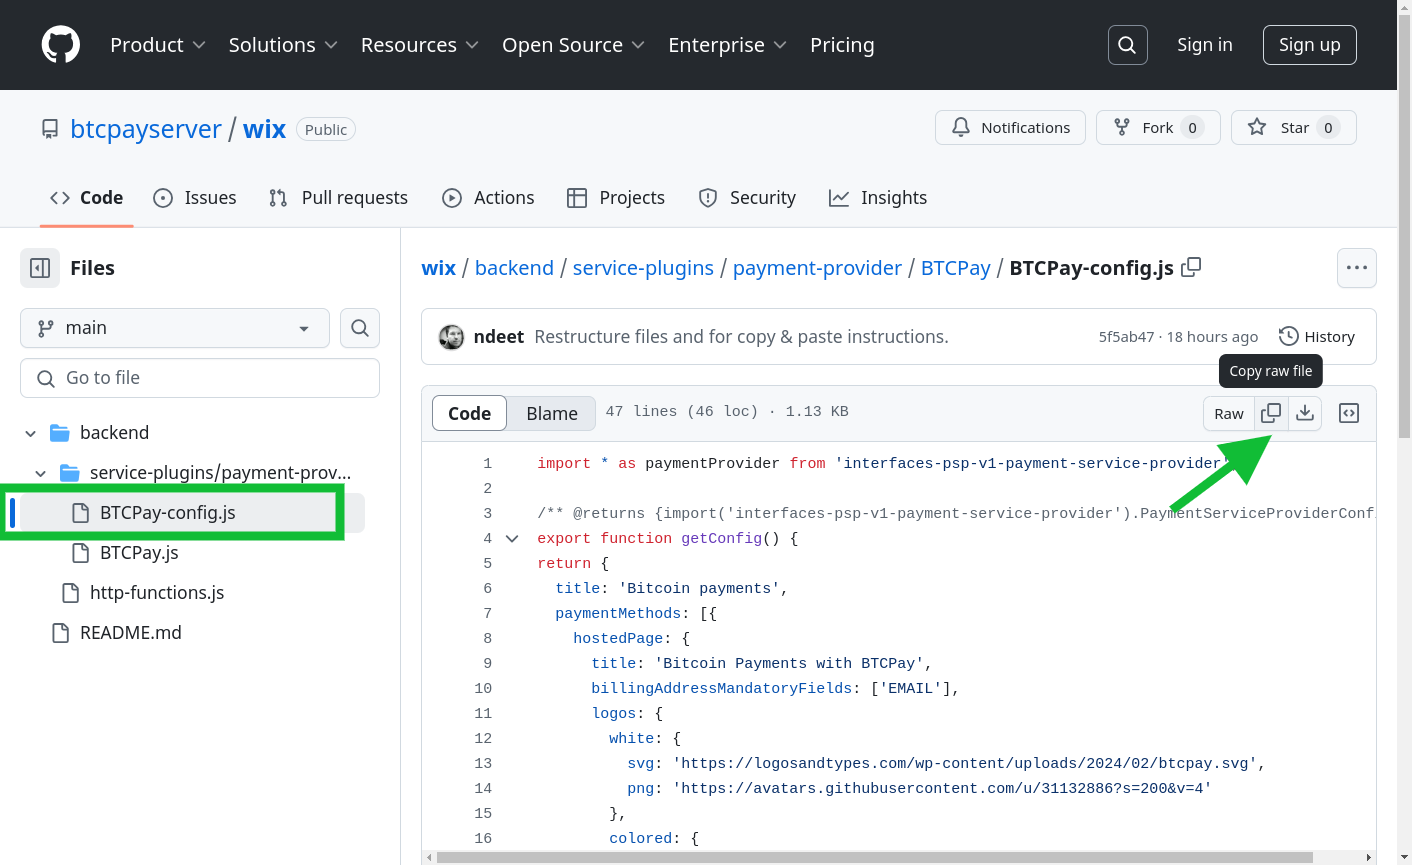This screenshot has height=865, width=1412.
Task: Click the GitHub logo icon
Action: [60, 44]
